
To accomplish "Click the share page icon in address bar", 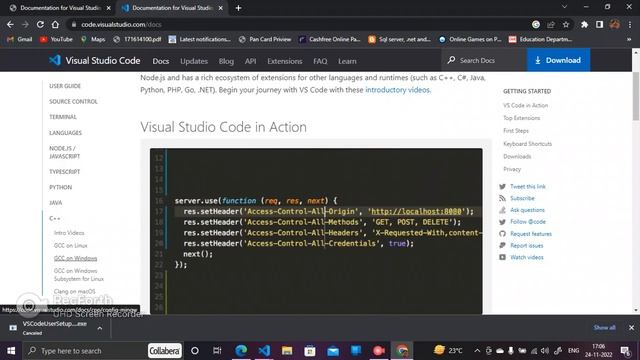I will pyautogui.click(x=551, y=24).
